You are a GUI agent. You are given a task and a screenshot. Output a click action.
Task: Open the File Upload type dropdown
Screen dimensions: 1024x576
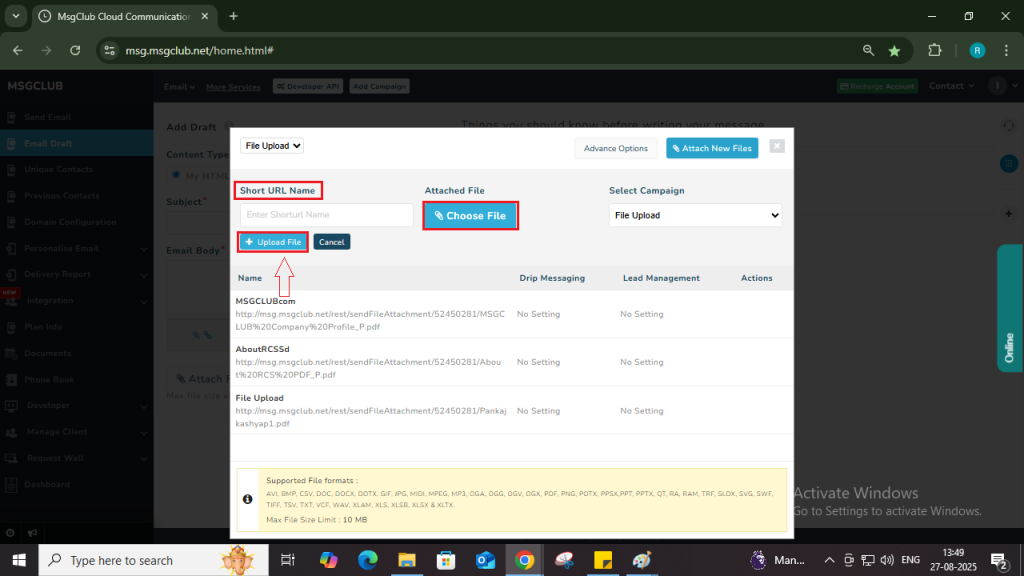pyautogui.click(x=272, y=146)
